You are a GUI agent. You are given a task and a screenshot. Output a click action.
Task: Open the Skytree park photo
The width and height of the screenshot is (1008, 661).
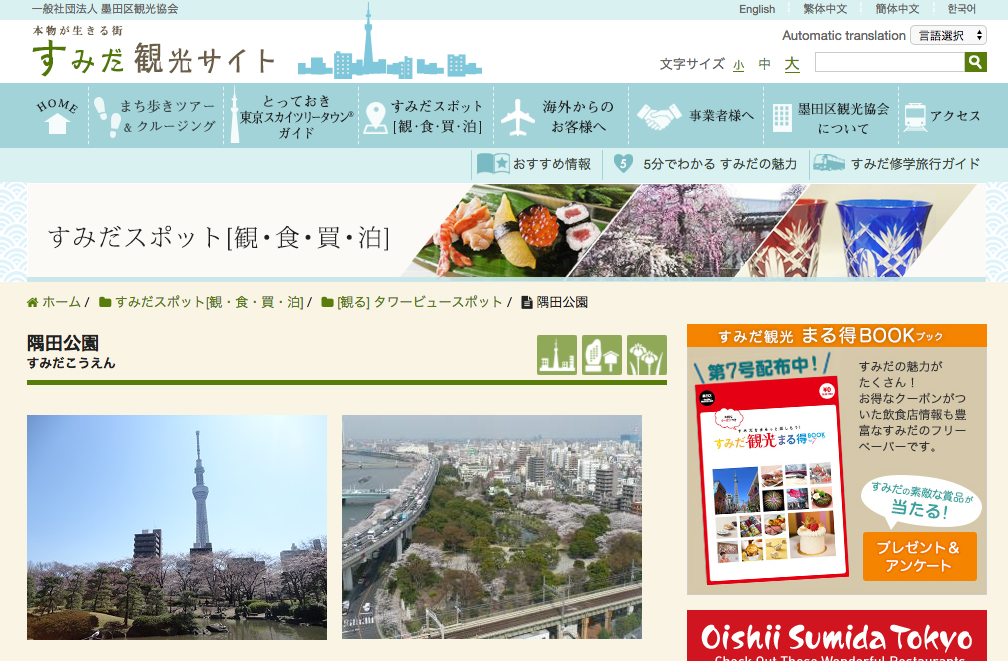click(177, 527)
